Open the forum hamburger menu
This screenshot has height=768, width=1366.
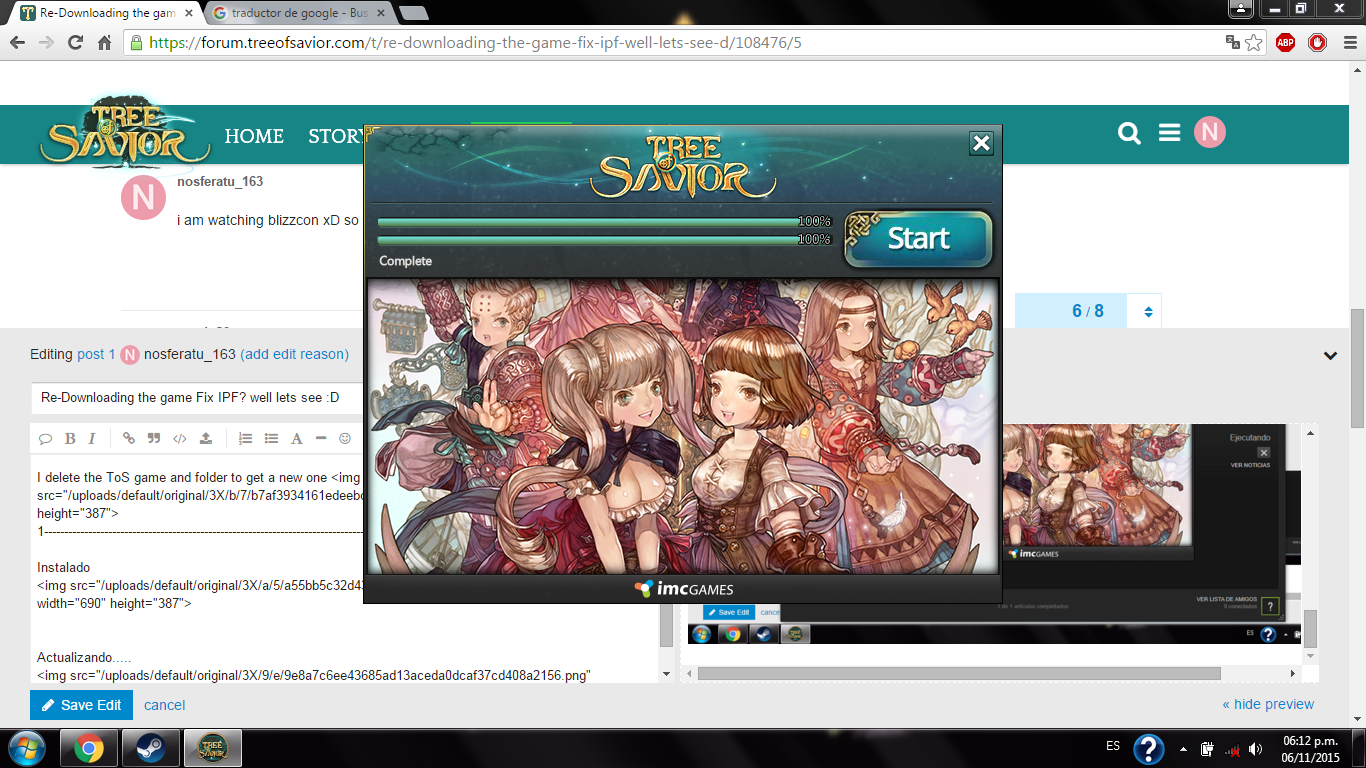(1169, 133)
